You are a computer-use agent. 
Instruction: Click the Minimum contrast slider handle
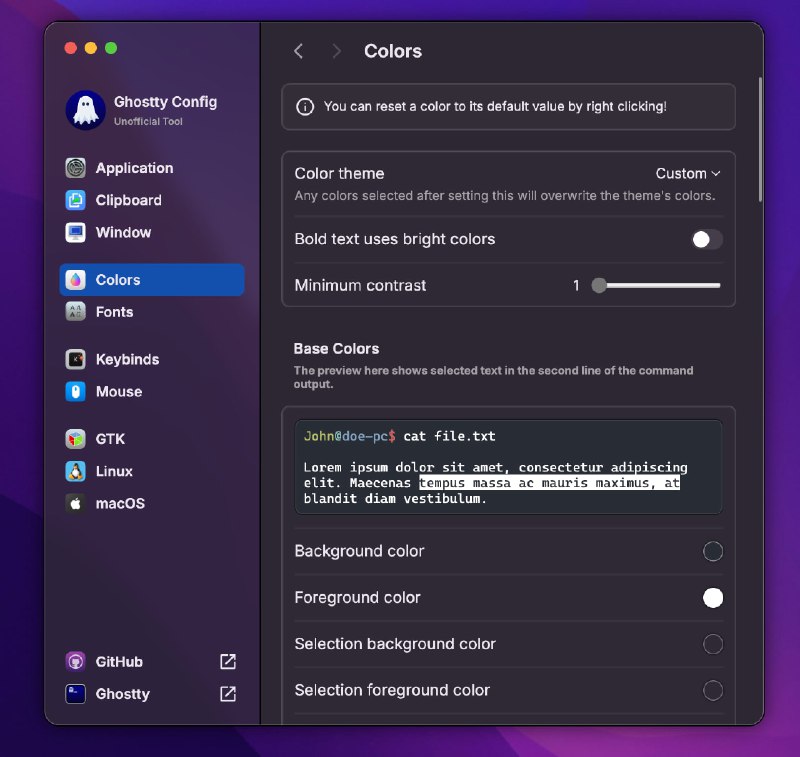[x=599, y=285]
